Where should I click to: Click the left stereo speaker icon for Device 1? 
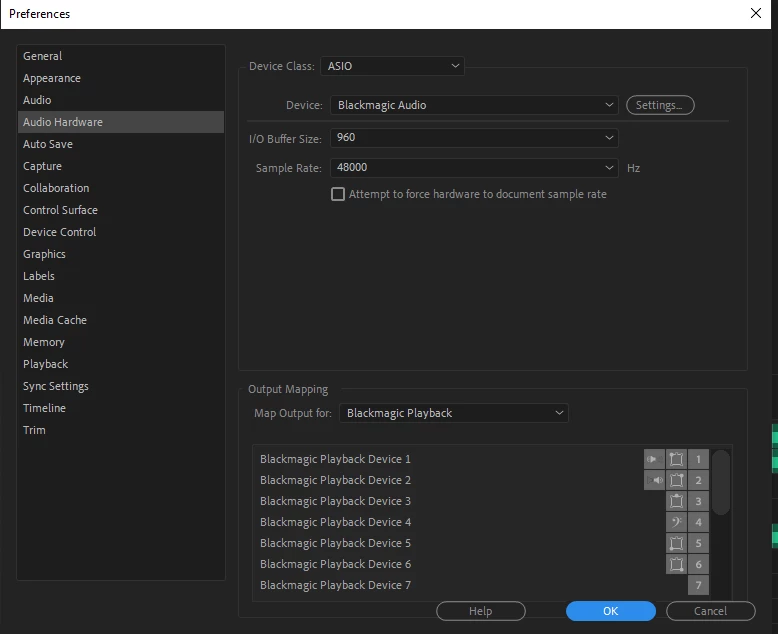click(x=654, y=459)
